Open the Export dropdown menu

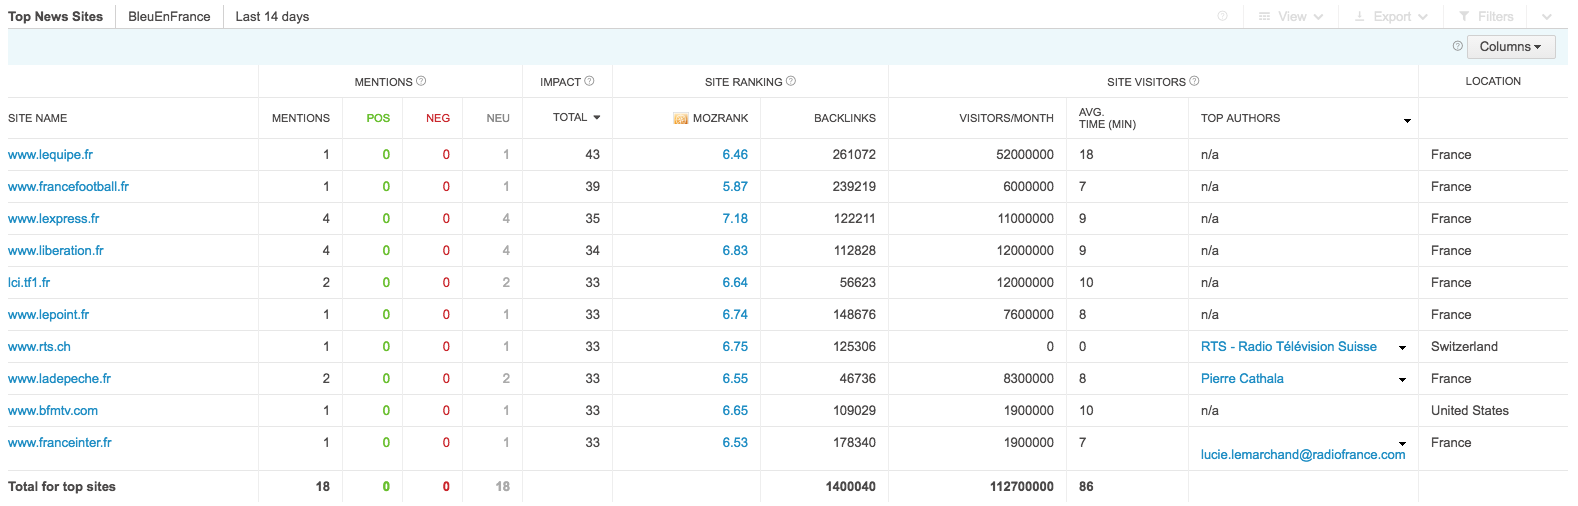[1391, 16]
